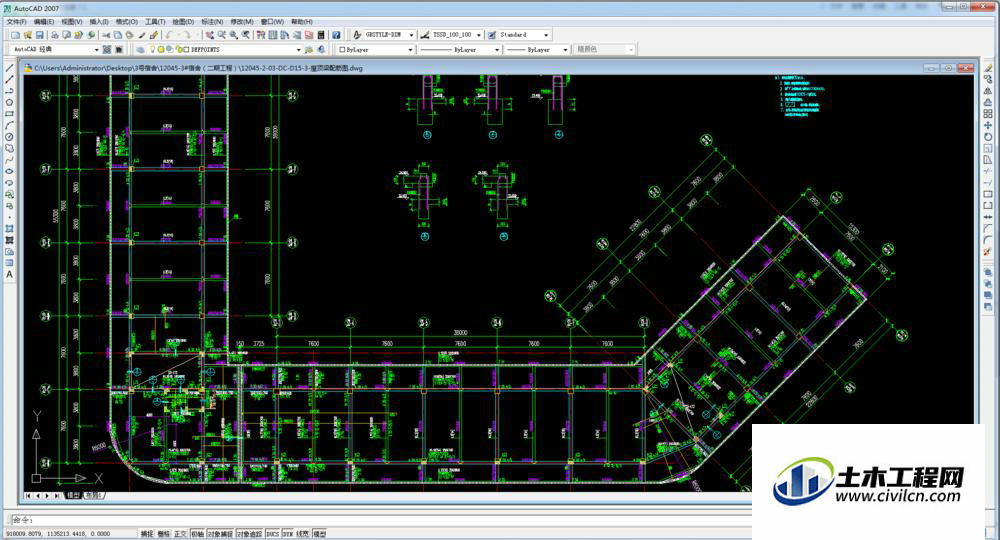Image resolution: width=1000 pixels, height=540 pixels.
Task: Open the ByLayer color control dropdown
Action: [x=410, y=49]
